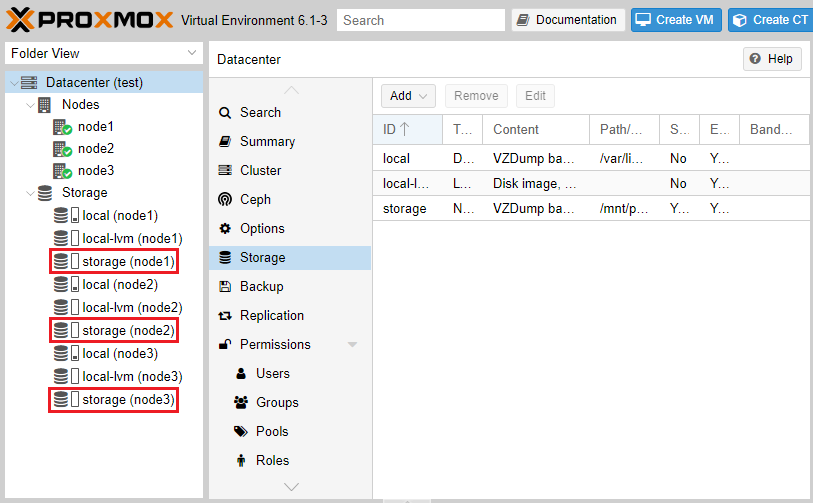This screenshot has height=503, width=813.
Task: Click the storage (node2) database icon
Action: [x=61, y=331]
